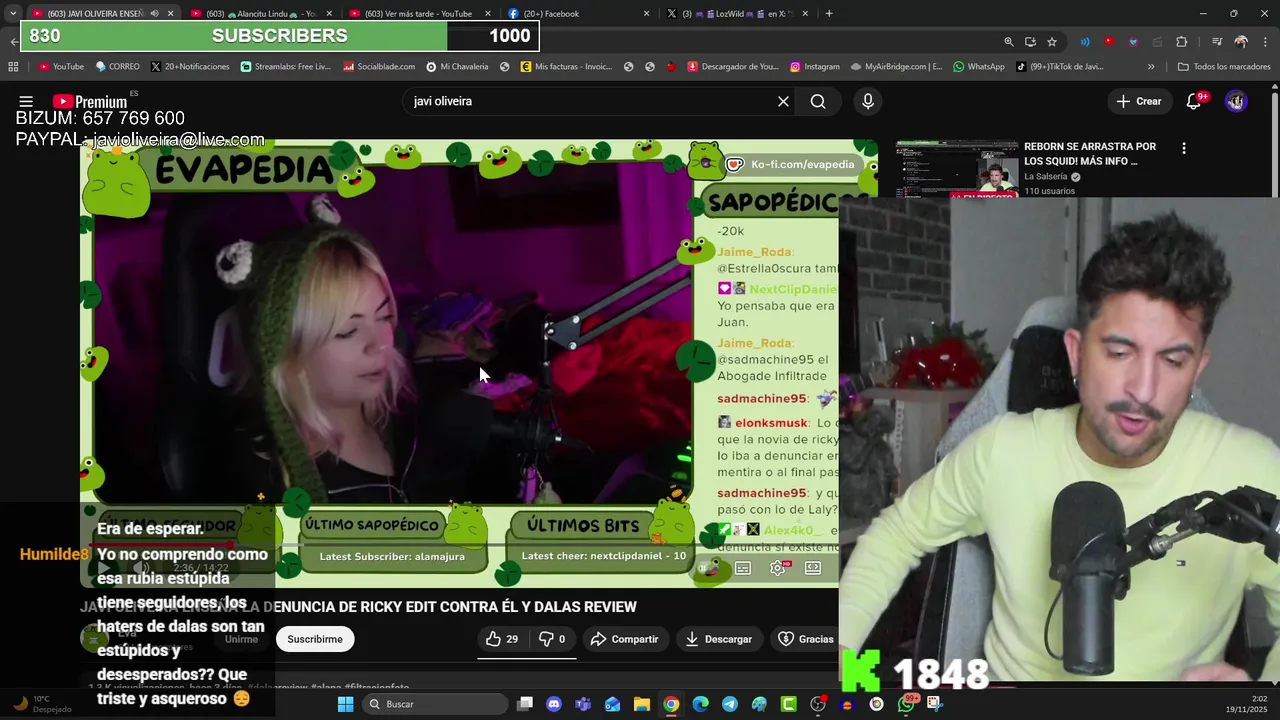Open a new browser tab
This screenshot has height=720, width=1280.
829,14
